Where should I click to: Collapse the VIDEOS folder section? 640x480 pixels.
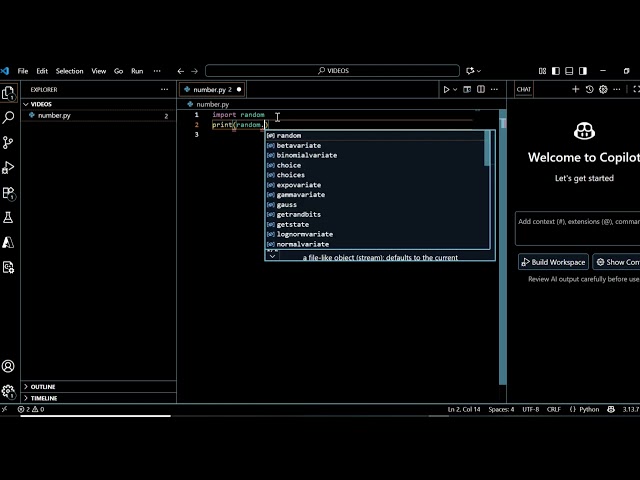click(x=98, y=104)
